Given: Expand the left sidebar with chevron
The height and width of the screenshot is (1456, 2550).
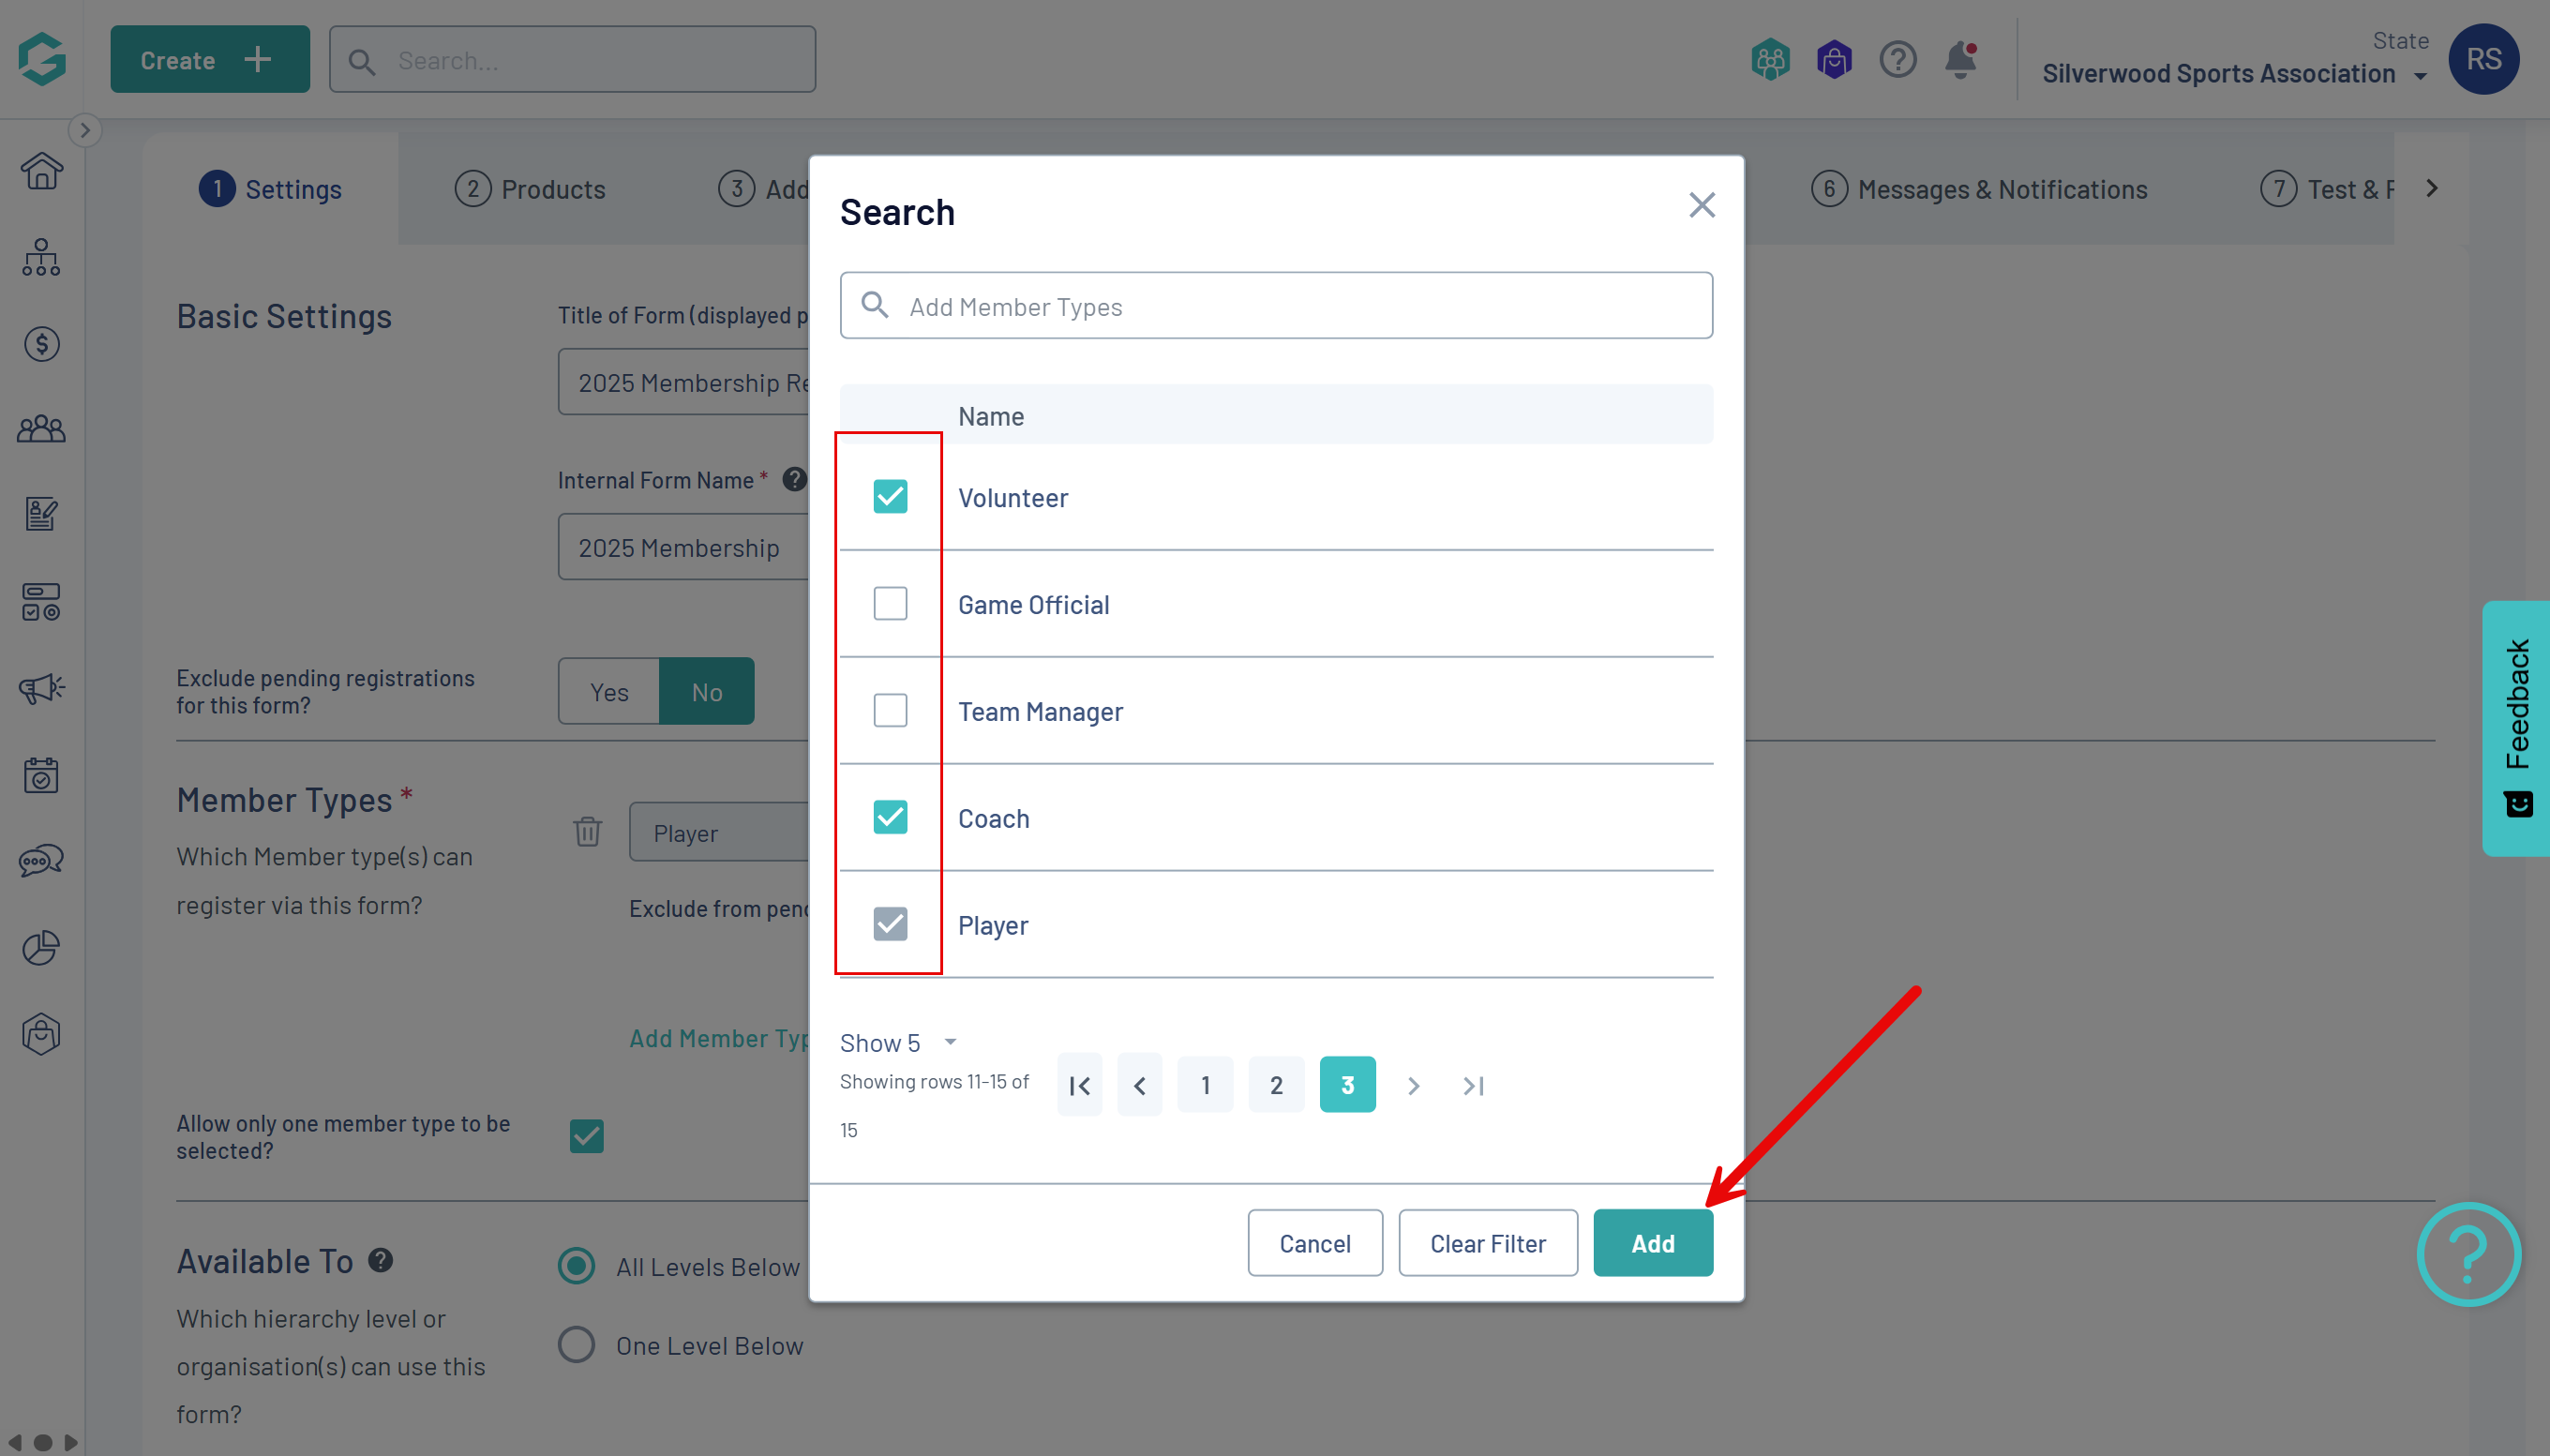Looking at the screenshot, I should coord(85,130).
